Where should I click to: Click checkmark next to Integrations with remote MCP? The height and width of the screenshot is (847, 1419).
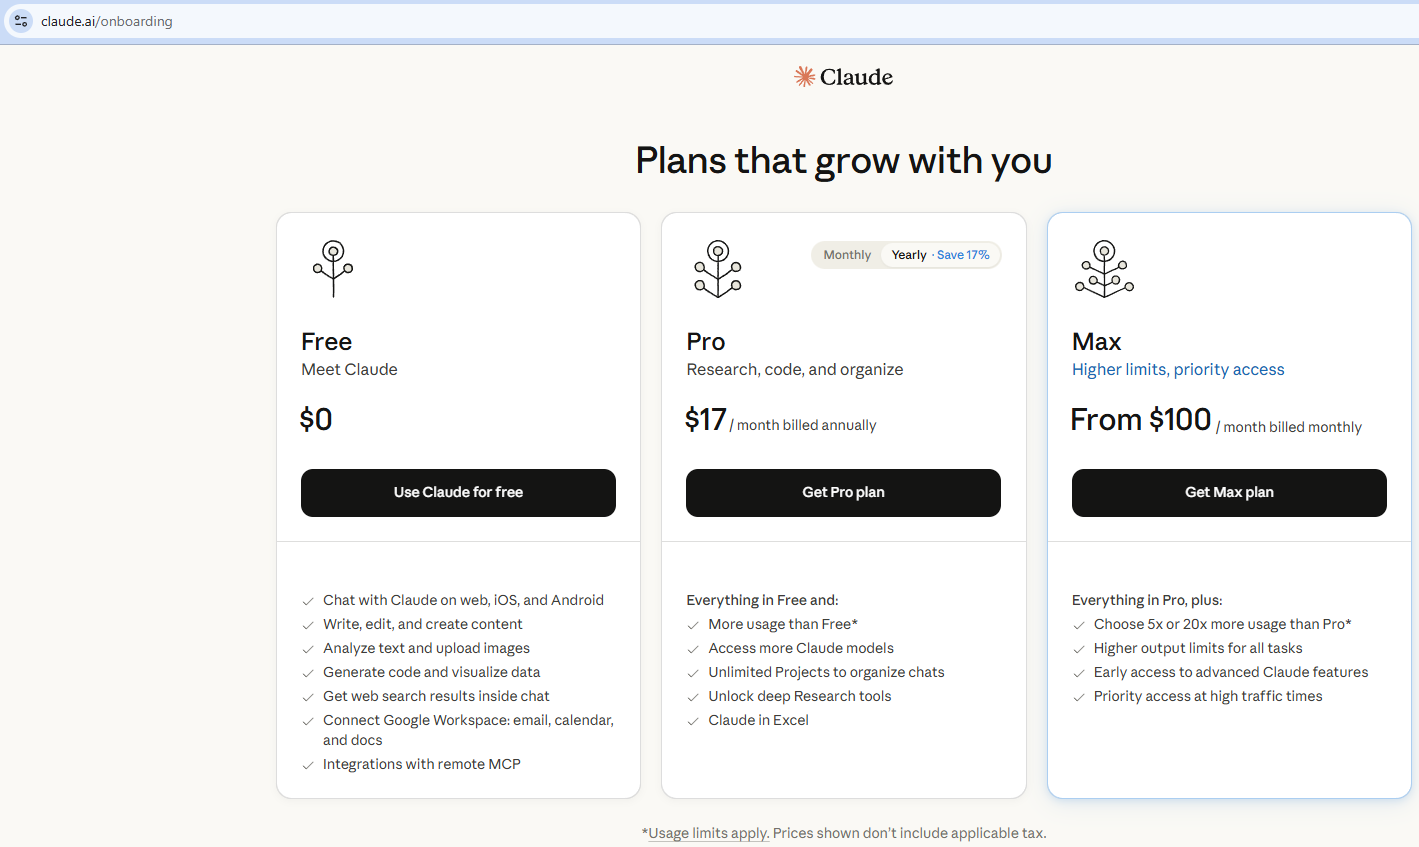click(x=308, y=765)
